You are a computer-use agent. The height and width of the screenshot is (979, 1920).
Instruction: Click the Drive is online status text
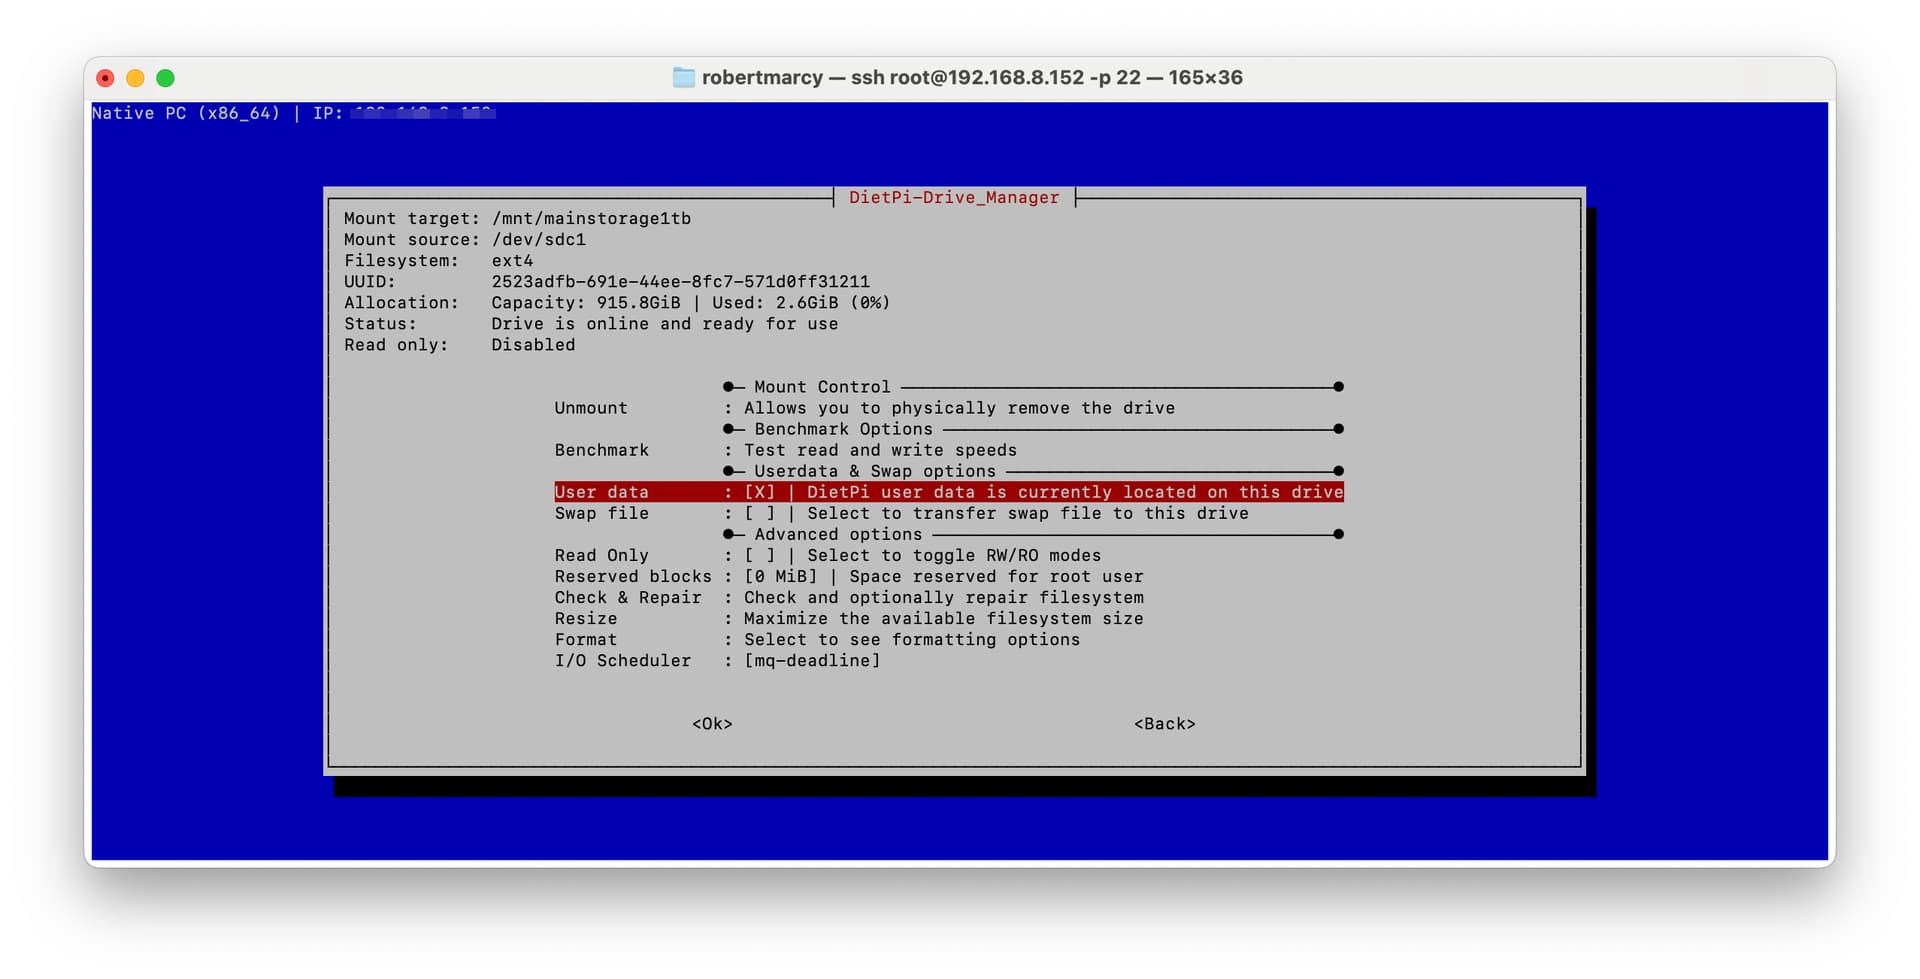pyautogui.click(x=664, y=323)
